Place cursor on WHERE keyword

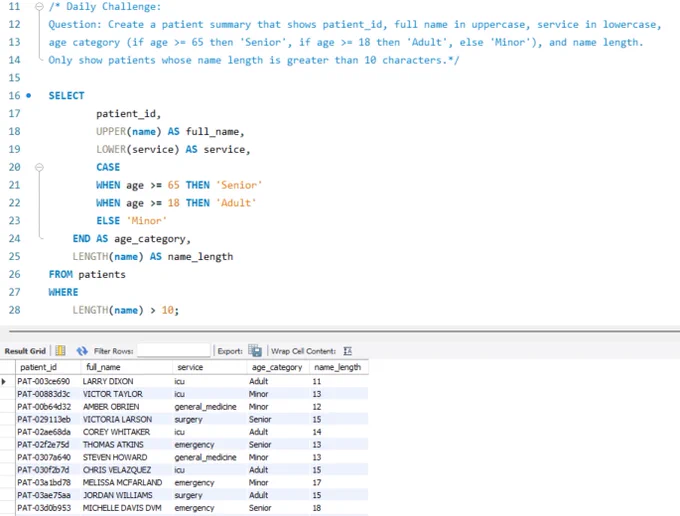point(63,292)
